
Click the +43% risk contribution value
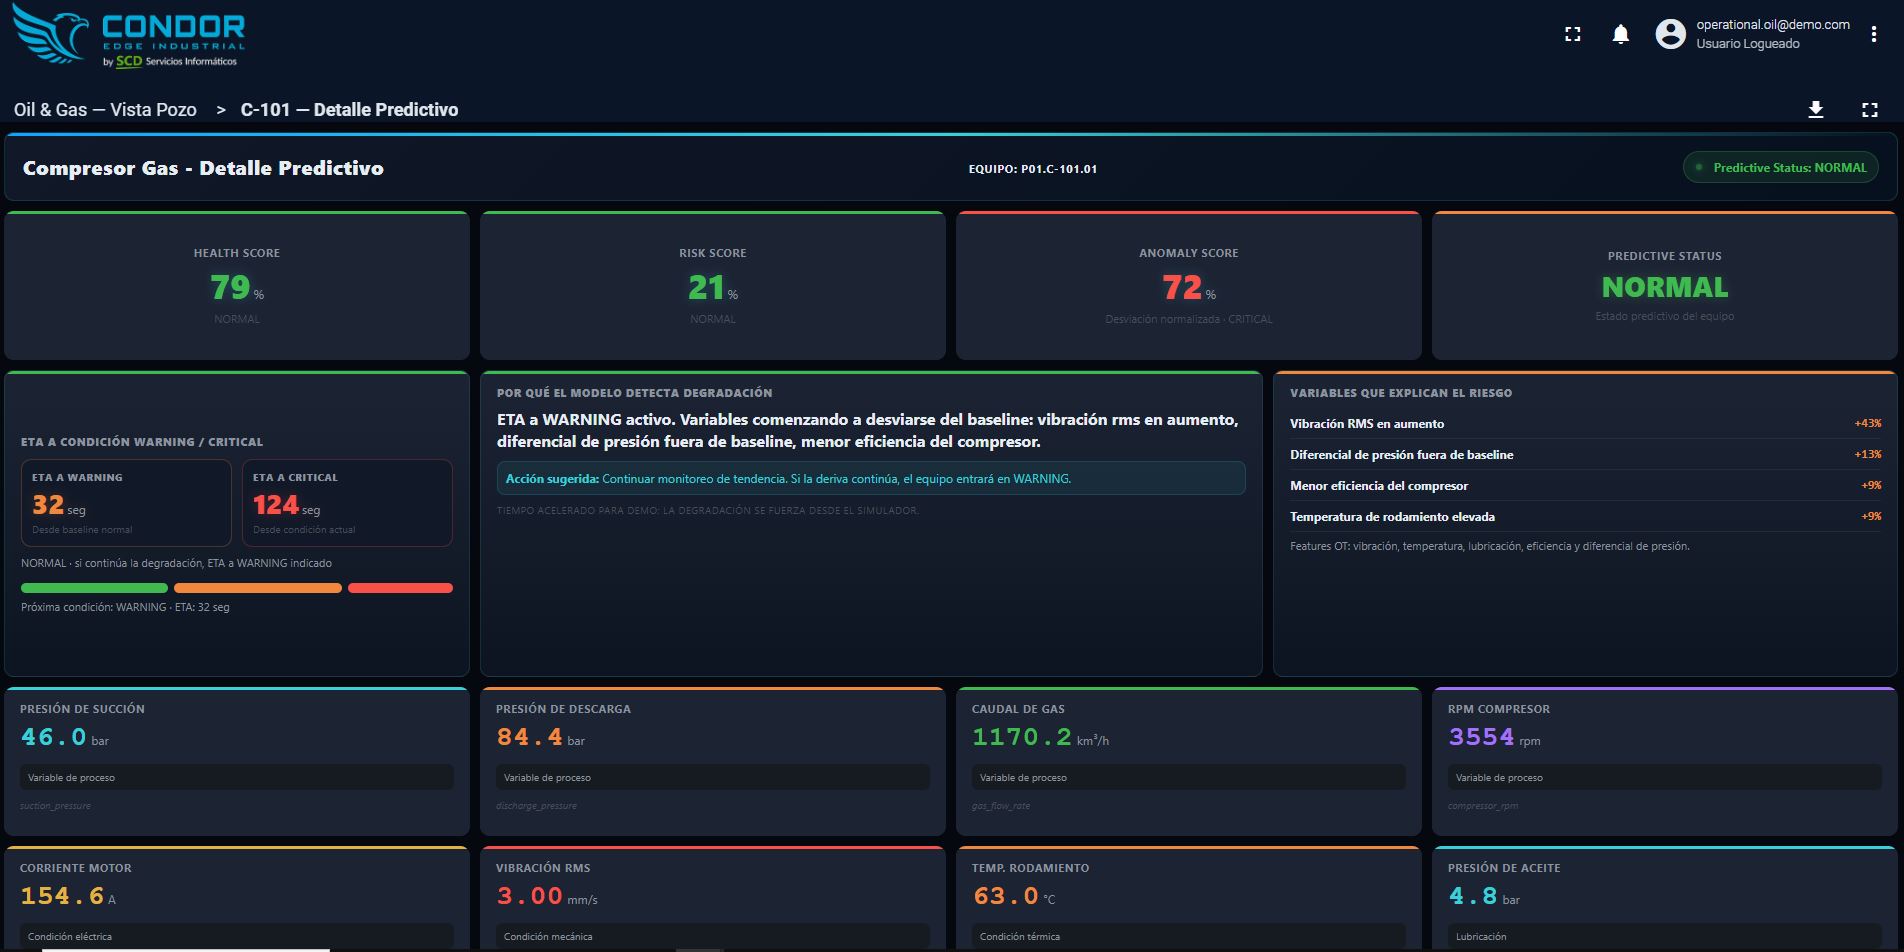click(1867, 424)
